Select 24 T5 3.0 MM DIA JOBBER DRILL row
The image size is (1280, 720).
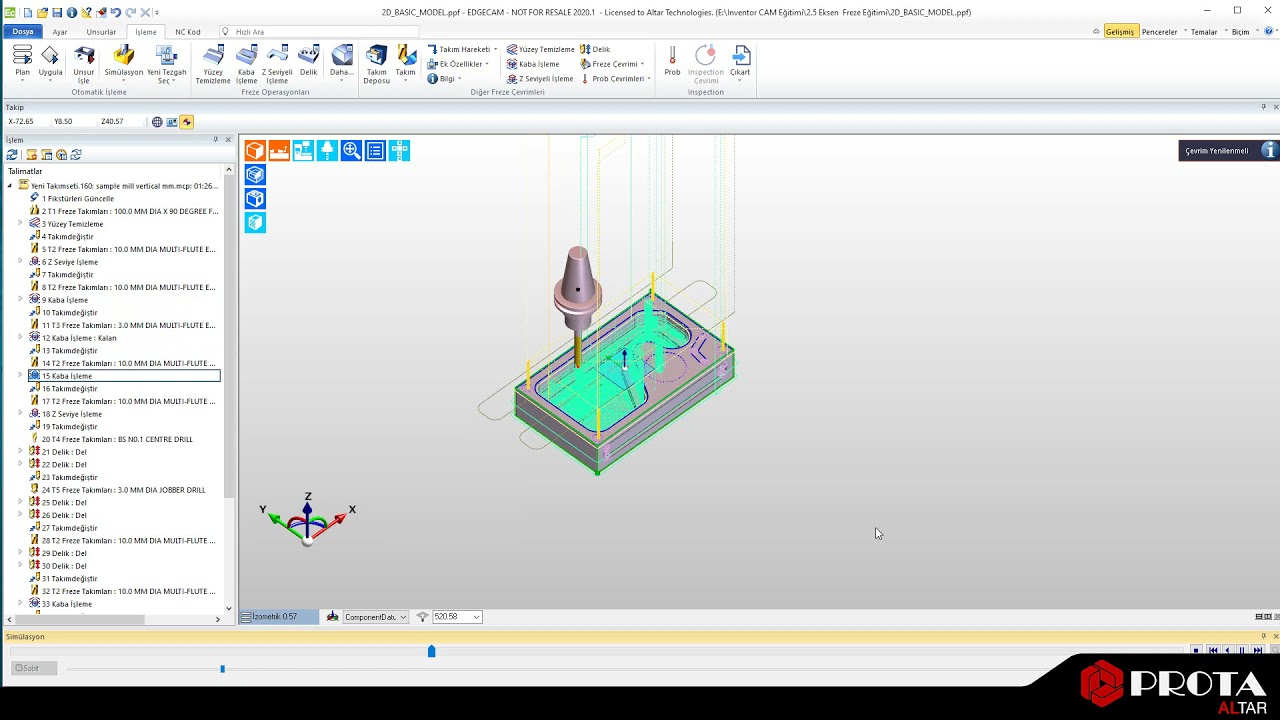[x=118, y=490]
